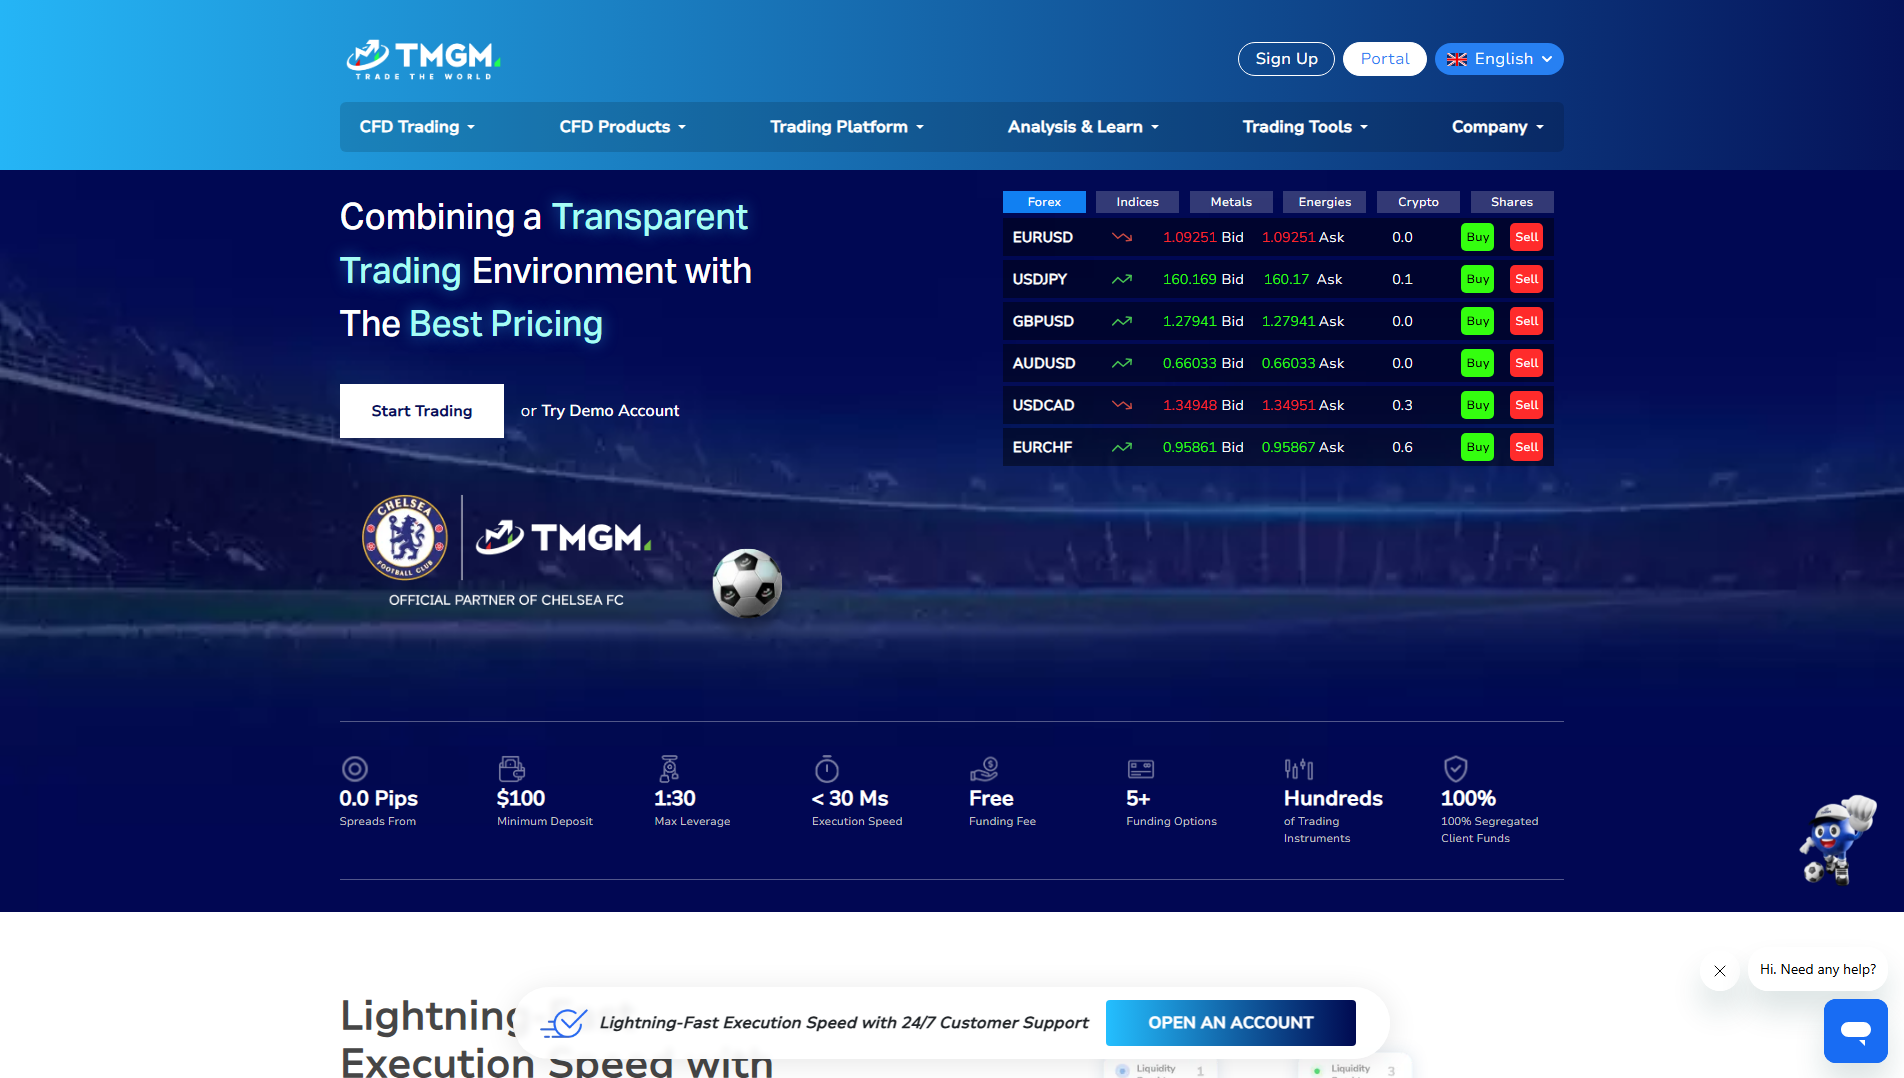This screenshot has width=1904, height=1078.
Task: Click the Chelsea FC crest badge
Action: [x=405, y=537]
